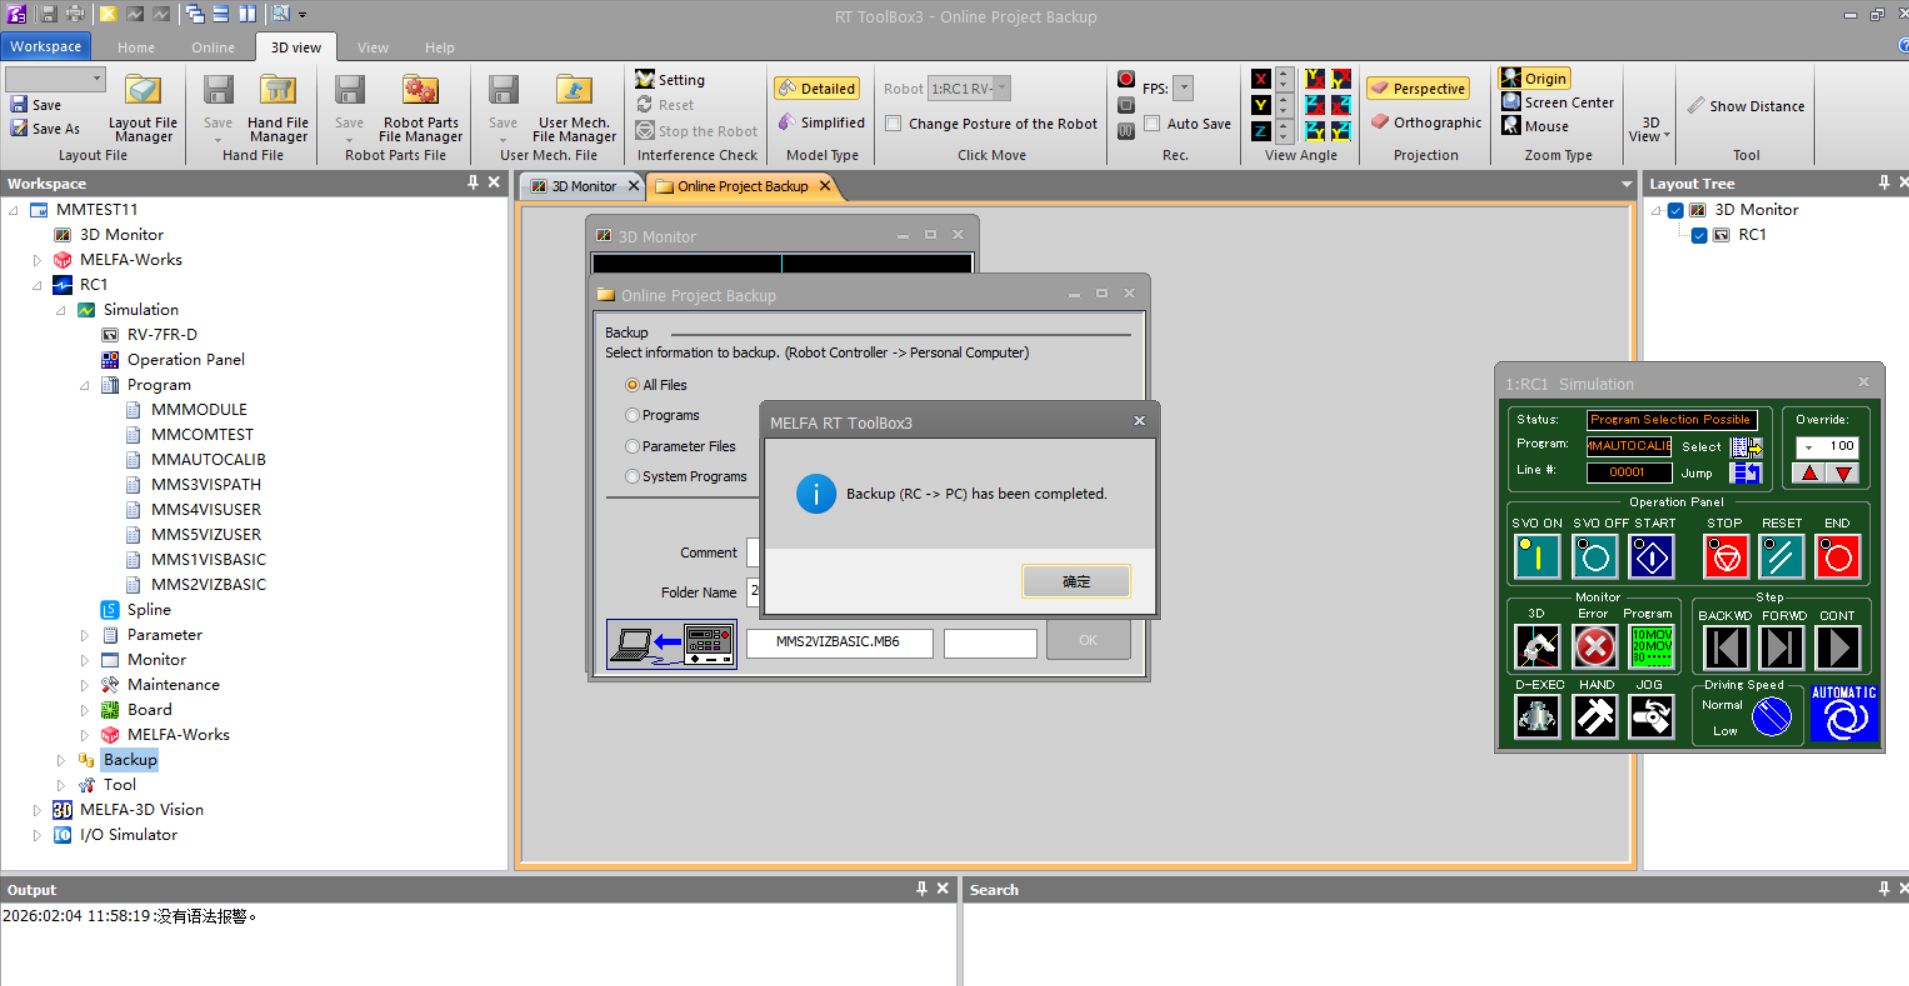
Task: Toggle the Driving Speed Normal/Low switch
Action: point(1771,716)
